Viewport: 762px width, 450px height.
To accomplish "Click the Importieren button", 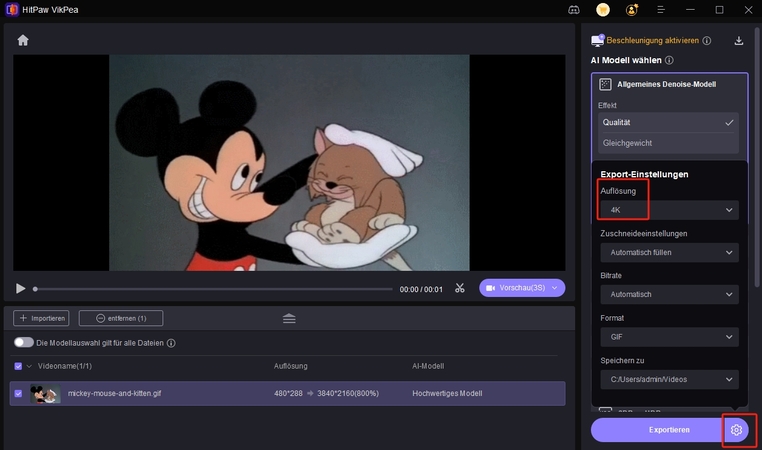I will [x=41, y=318].
